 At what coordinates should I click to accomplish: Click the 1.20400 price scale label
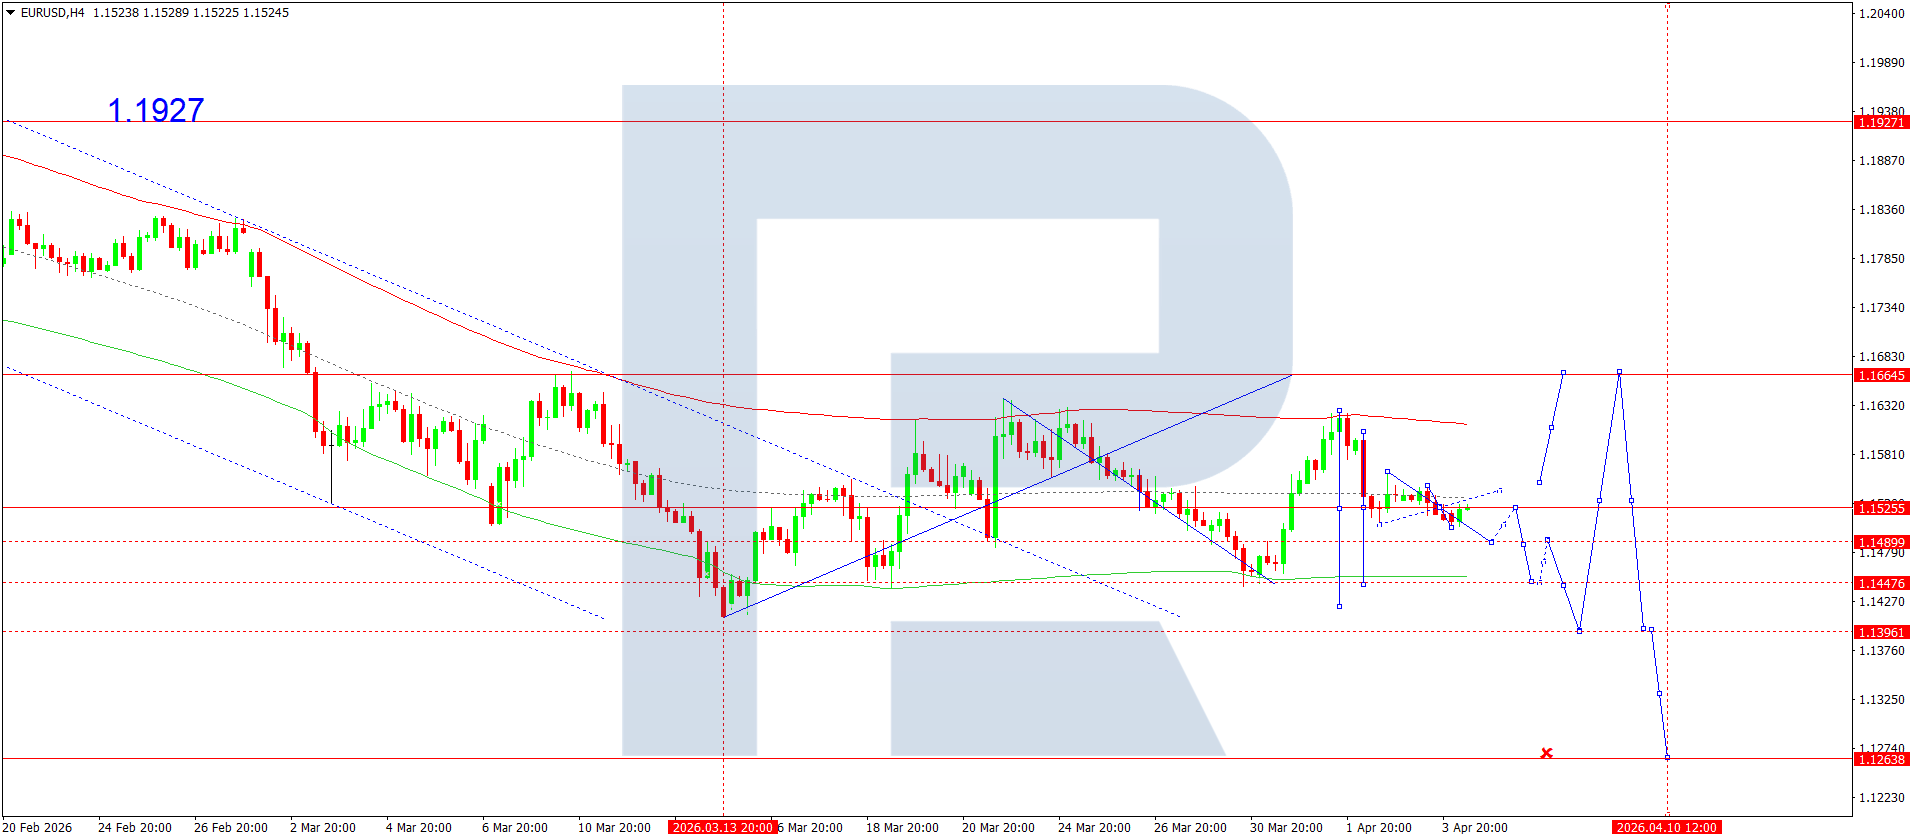1881,13
